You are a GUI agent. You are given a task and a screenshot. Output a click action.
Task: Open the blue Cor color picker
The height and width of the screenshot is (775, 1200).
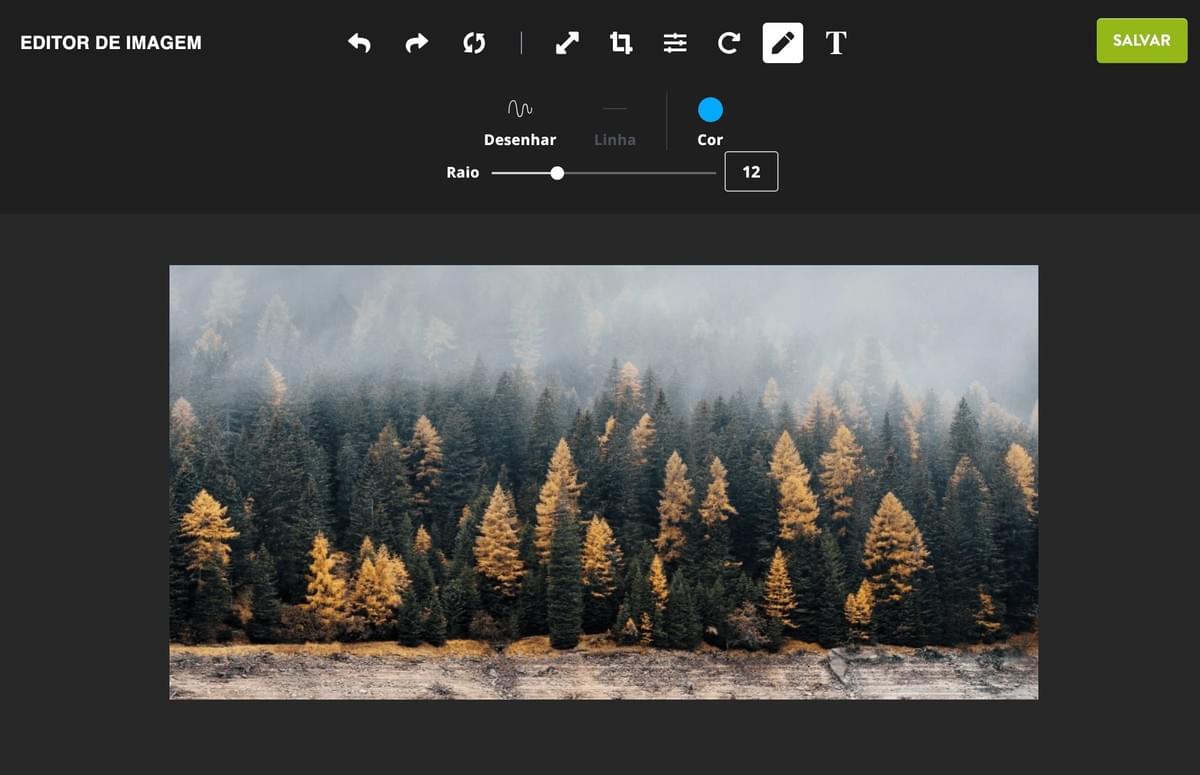pos(710,109)
